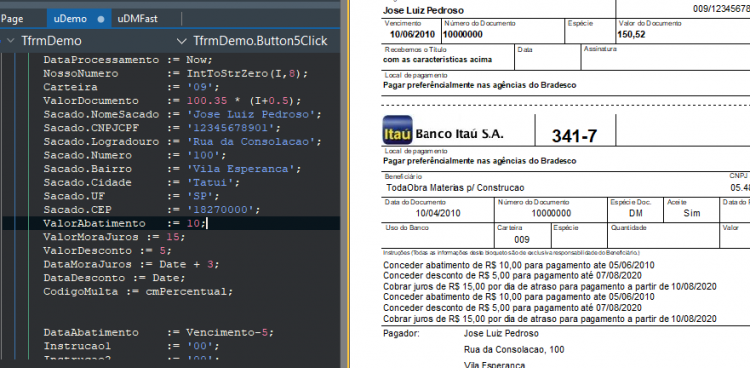Click first 'Cobrar juros de R$ 15,00' instruction
This screenshot has width=750, height=368.
point(550,286)
